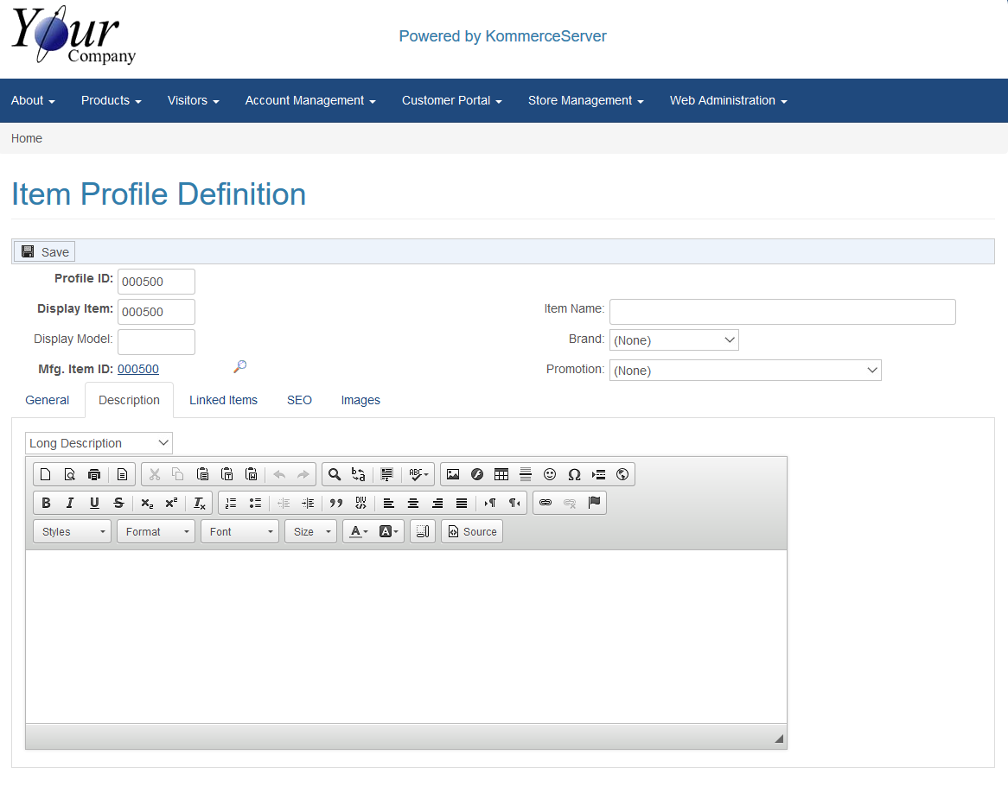Open the text color picker
Image resolution: width=1008 pixels, height=795 pixels.
click(x=357, y=532)
